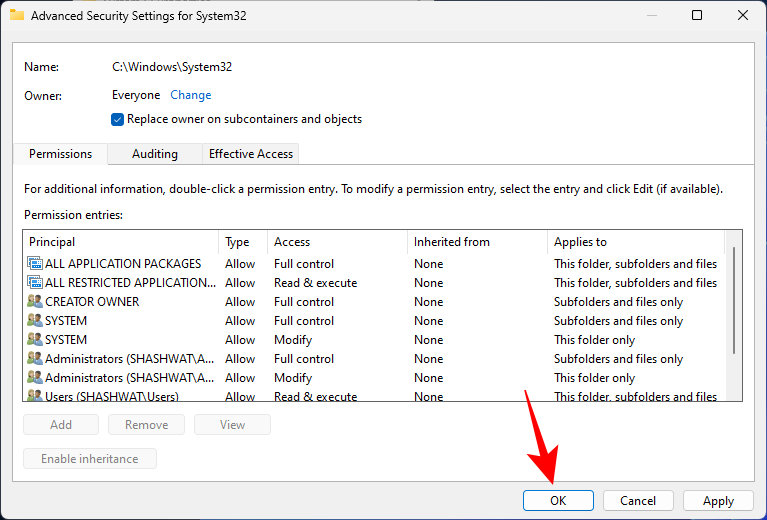
Task: Click the CREATOR OWNER user icon
Action: point(35,302)
